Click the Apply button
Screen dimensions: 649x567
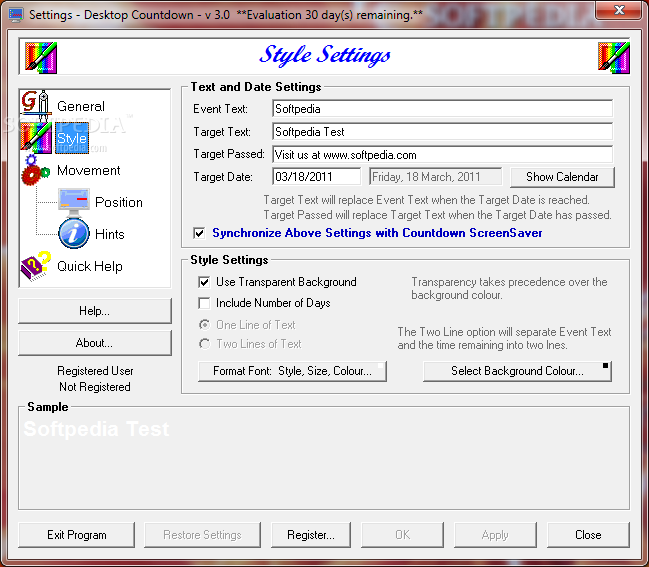pos(495,535)
